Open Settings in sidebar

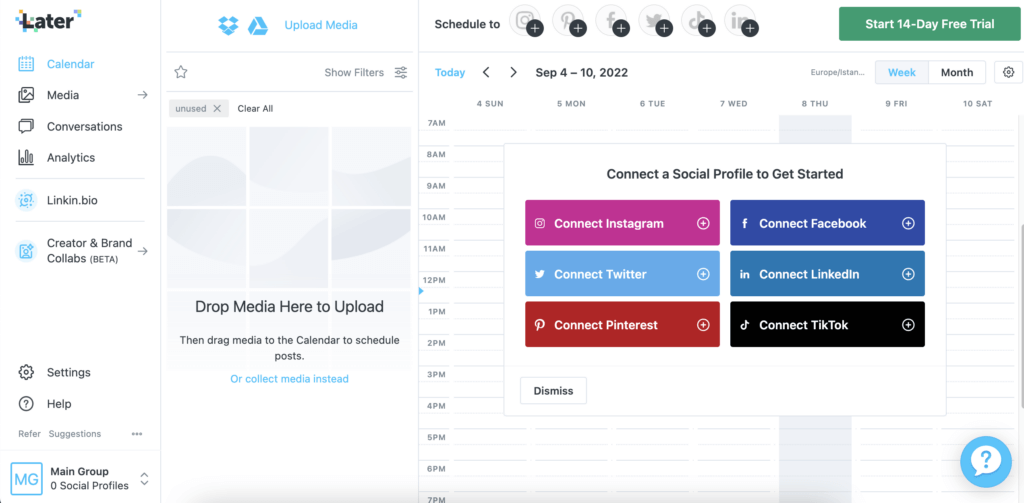[69, 372]
